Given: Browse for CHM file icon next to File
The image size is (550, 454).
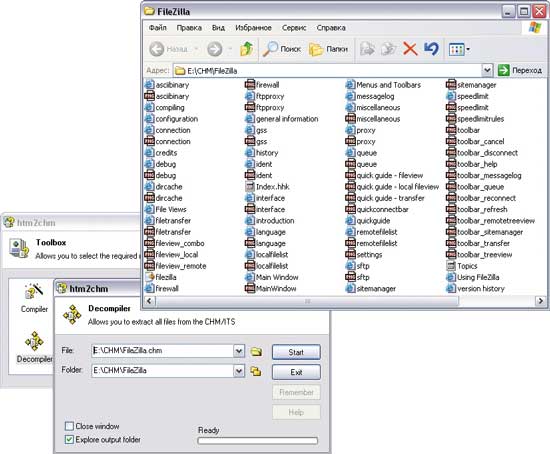Looking at the screenshot, I should coord(256,351).
